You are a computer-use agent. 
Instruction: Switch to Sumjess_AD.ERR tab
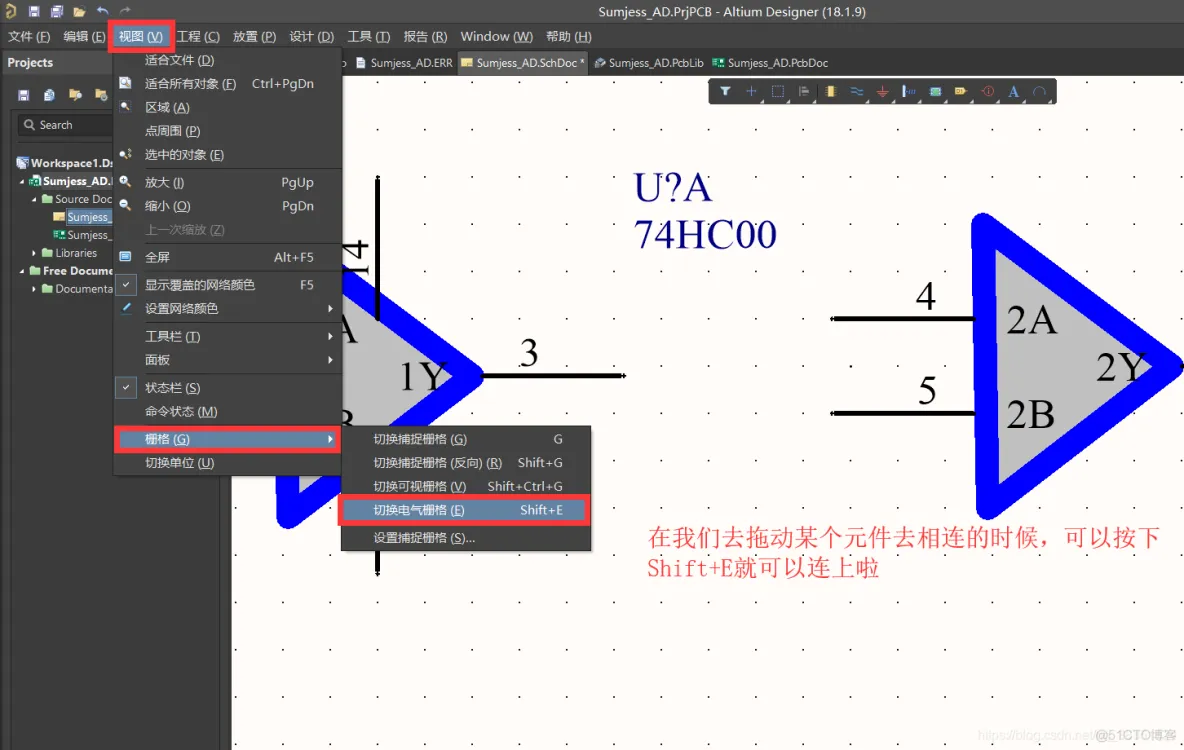[404, 63]
